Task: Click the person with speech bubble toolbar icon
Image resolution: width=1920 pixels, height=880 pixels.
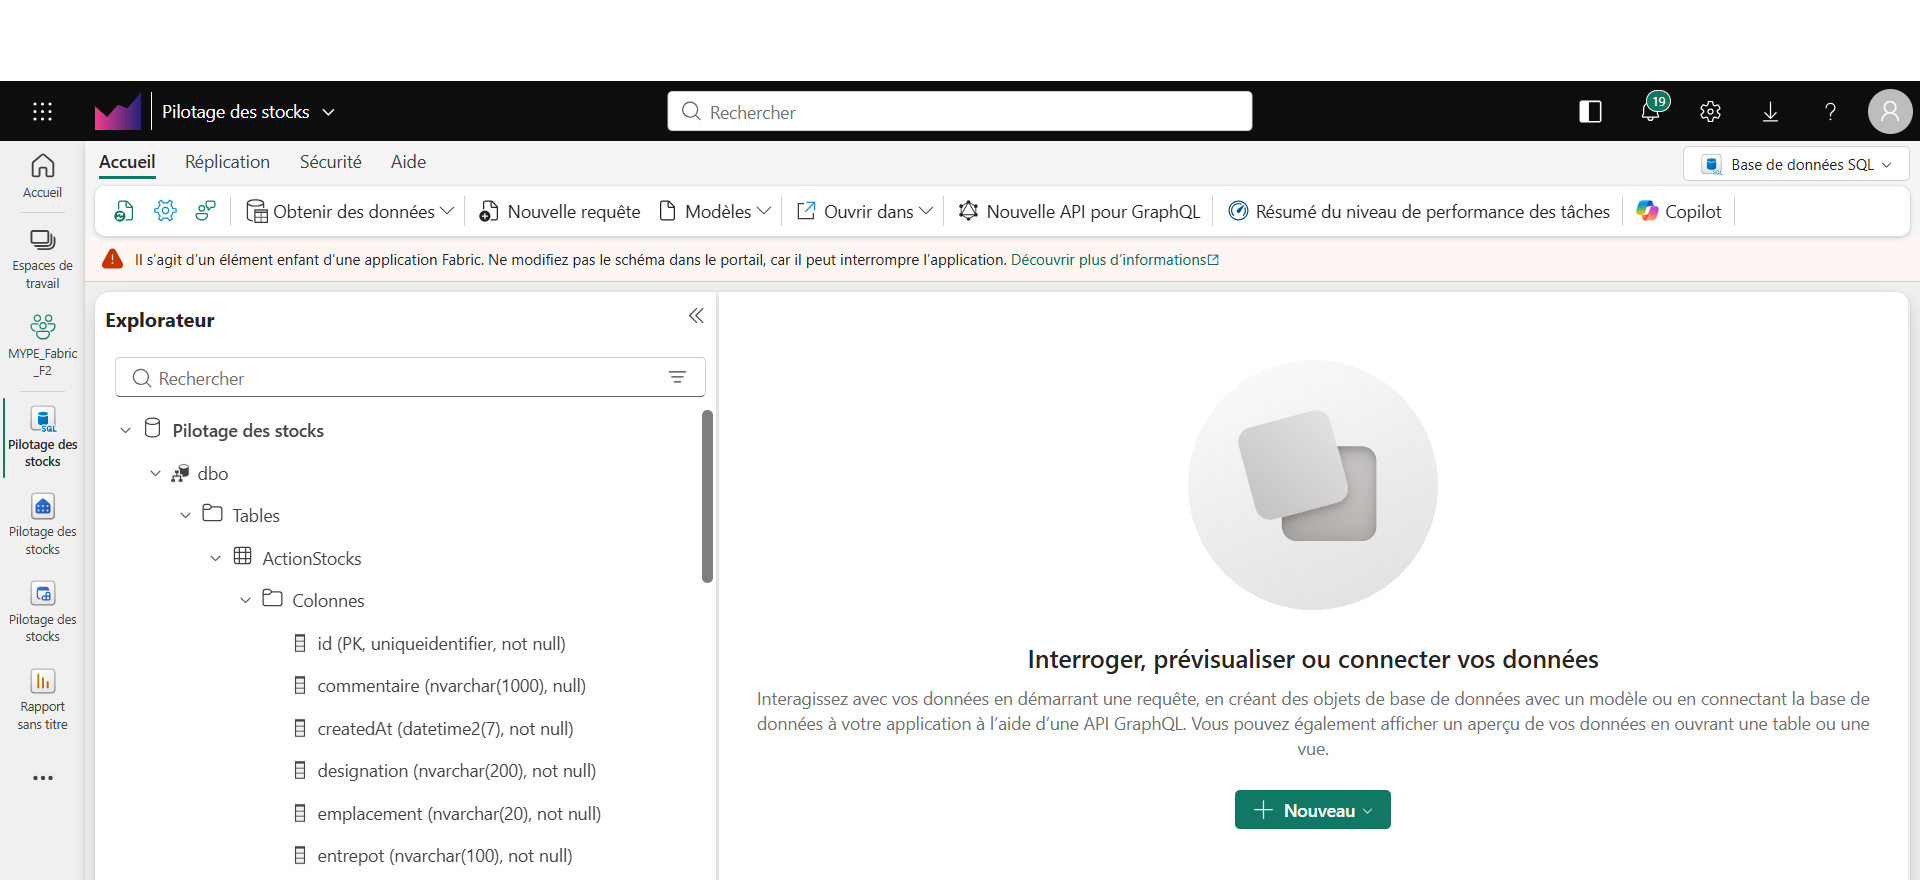Action: pos(206,211)
